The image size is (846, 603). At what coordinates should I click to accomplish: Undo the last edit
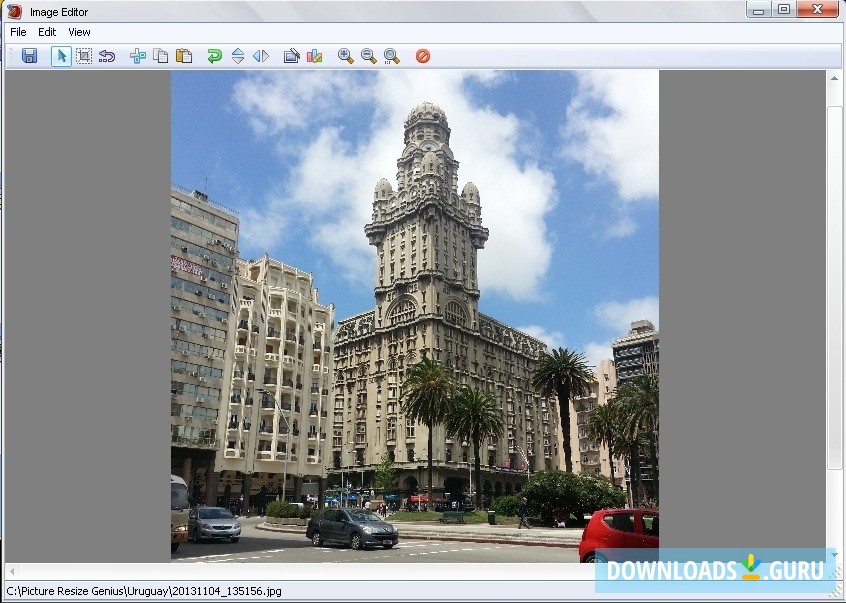coord(107,56)
